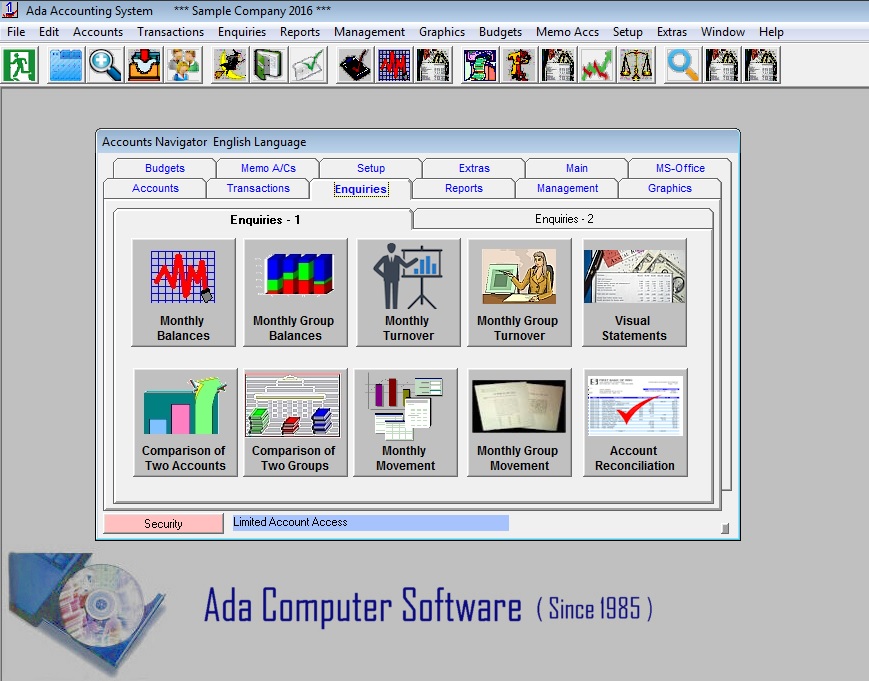Screen dimensions: 869x681
Task: Switch to the Management navigator tab
Action: pos(567,188)
